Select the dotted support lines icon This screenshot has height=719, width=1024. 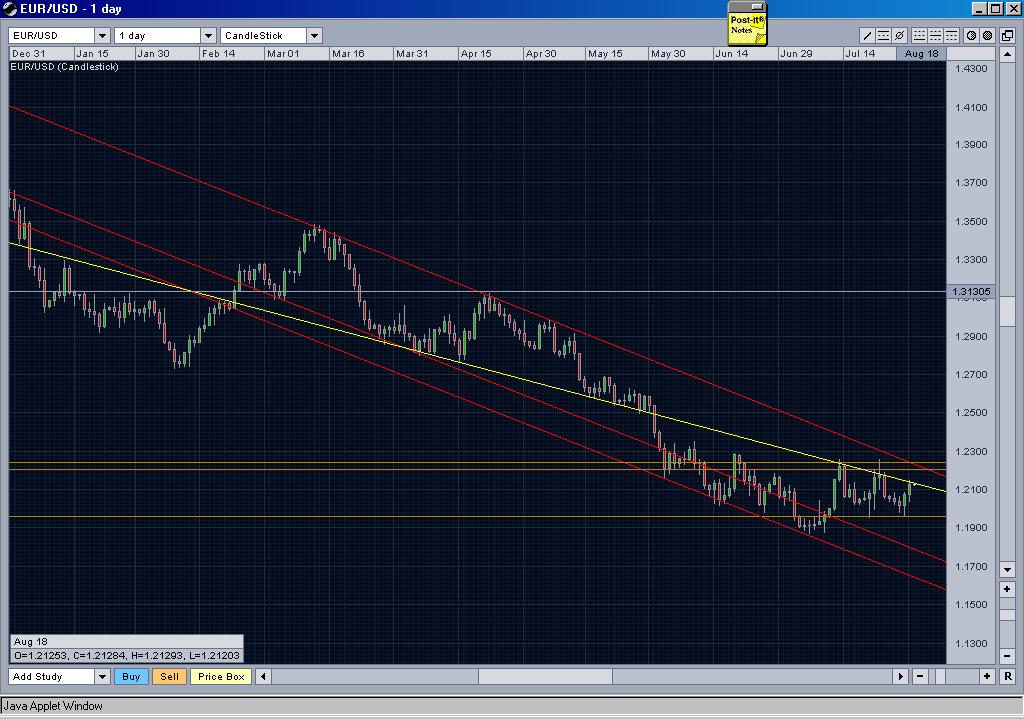pyautogui.click(x=919, y=35)
